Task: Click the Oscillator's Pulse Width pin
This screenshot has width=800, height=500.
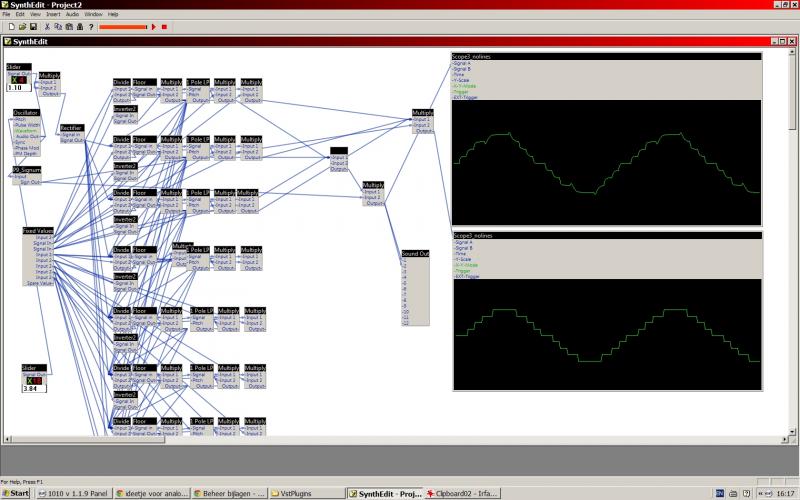Action: click(27, 125)
